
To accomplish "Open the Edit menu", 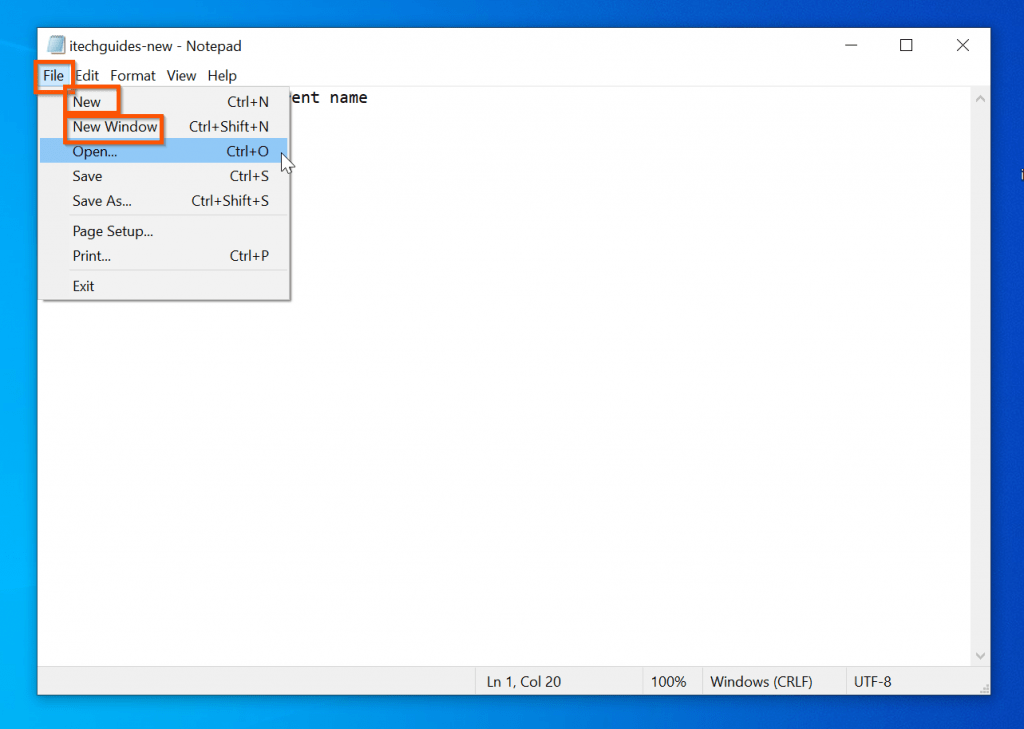I will (86, 75).
